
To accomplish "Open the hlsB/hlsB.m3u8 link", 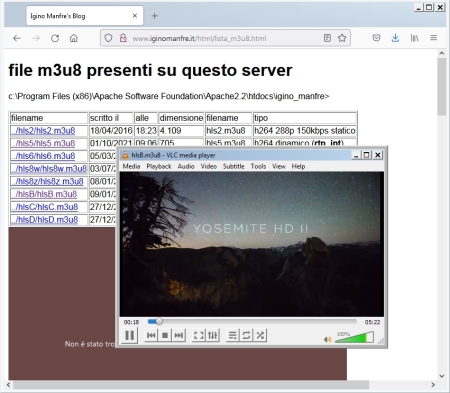I will (x=44, y=194).
